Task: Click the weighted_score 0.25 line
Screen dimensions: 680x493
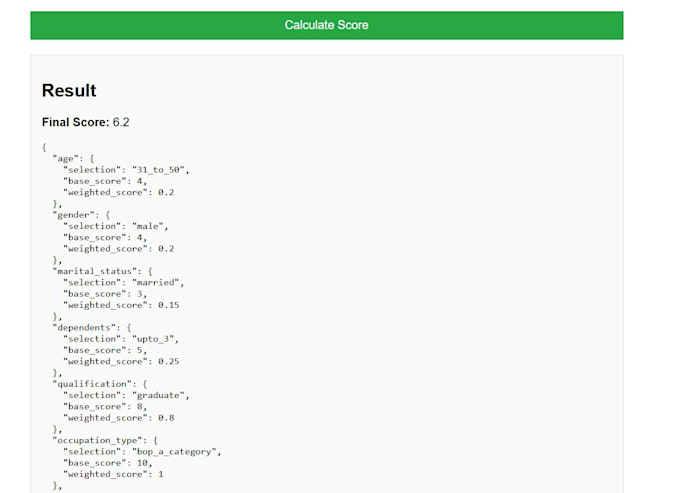Action: [121, 362]
